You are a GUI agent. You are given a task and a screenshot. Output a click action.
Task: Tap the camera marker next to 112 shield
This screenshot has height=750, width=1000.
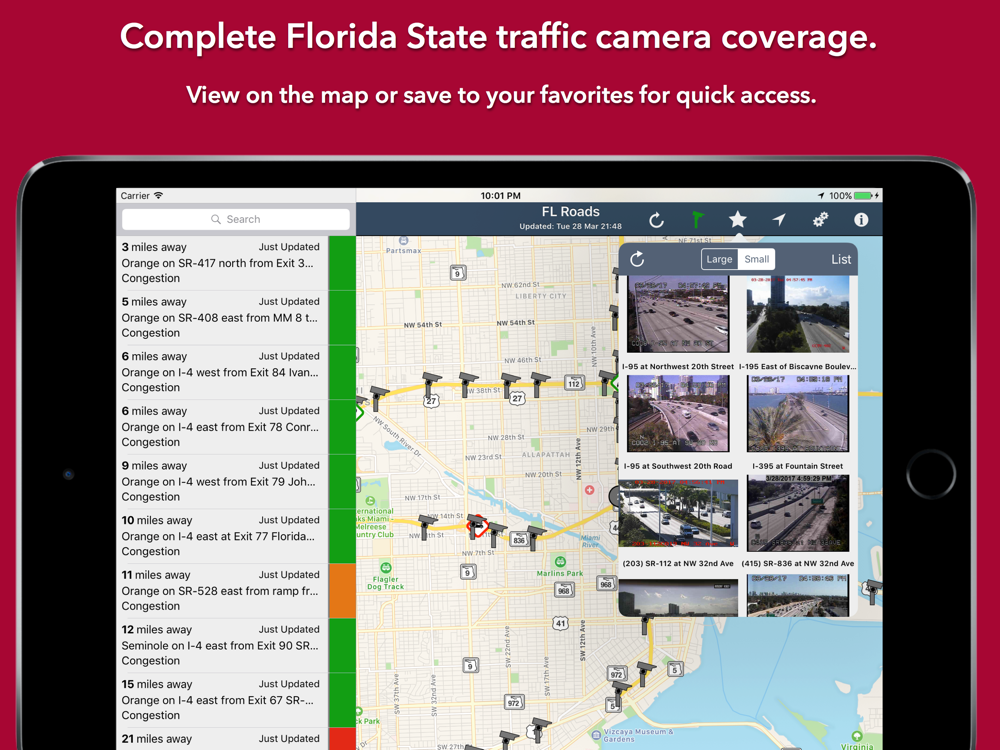[x=605, y=383]
